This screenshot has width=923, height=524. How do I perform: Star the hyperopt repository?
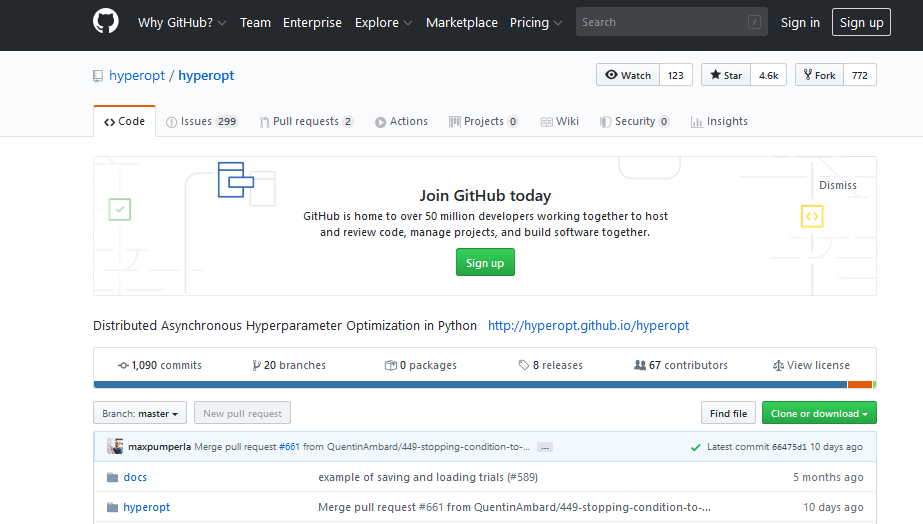tap(727, 75)
